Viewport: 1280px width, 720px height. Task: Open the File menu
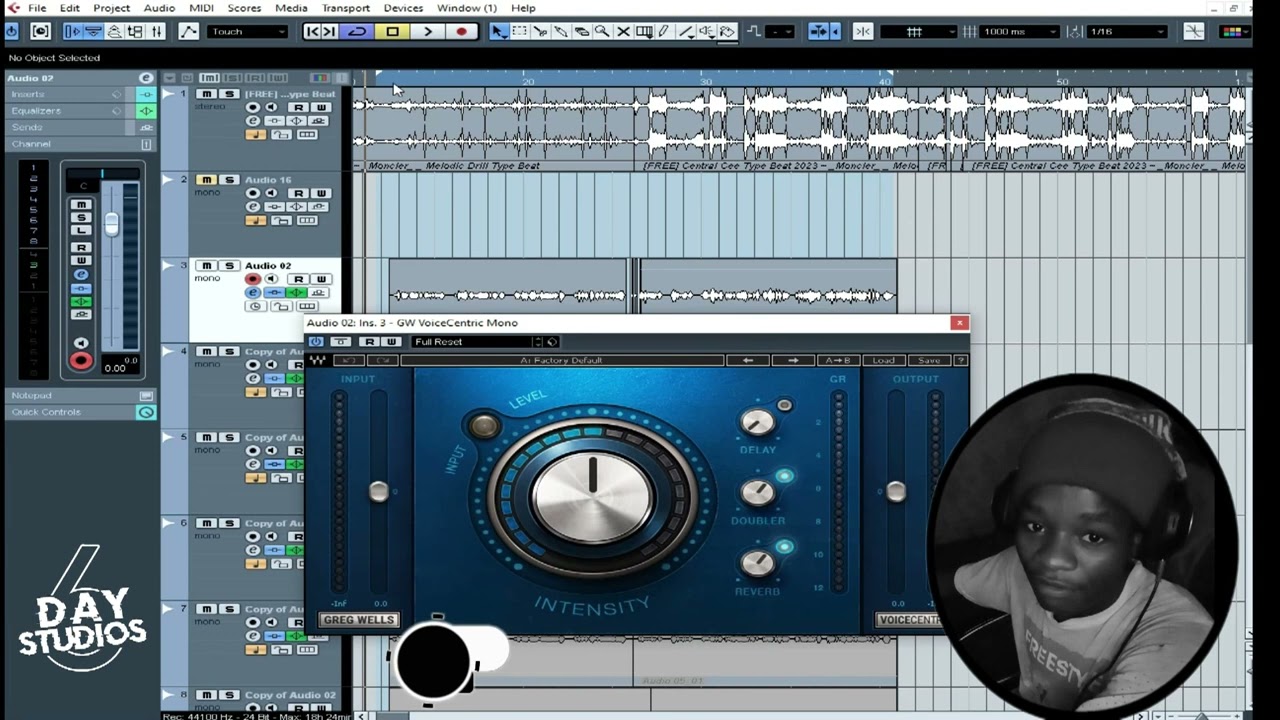37,8
